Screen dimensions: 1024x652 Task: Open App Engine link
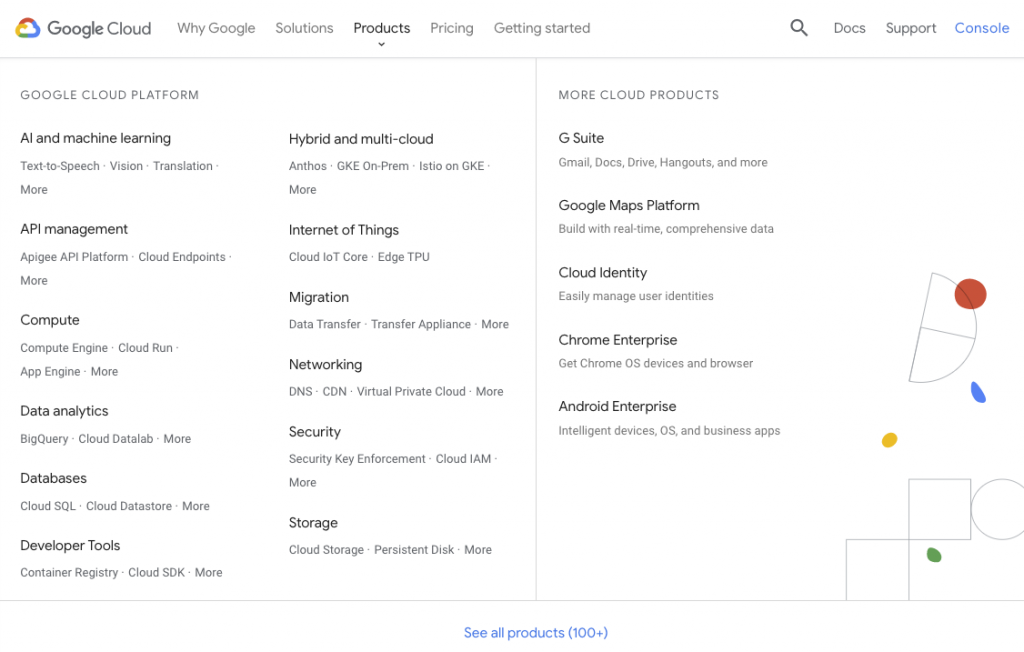pos(50,371)
